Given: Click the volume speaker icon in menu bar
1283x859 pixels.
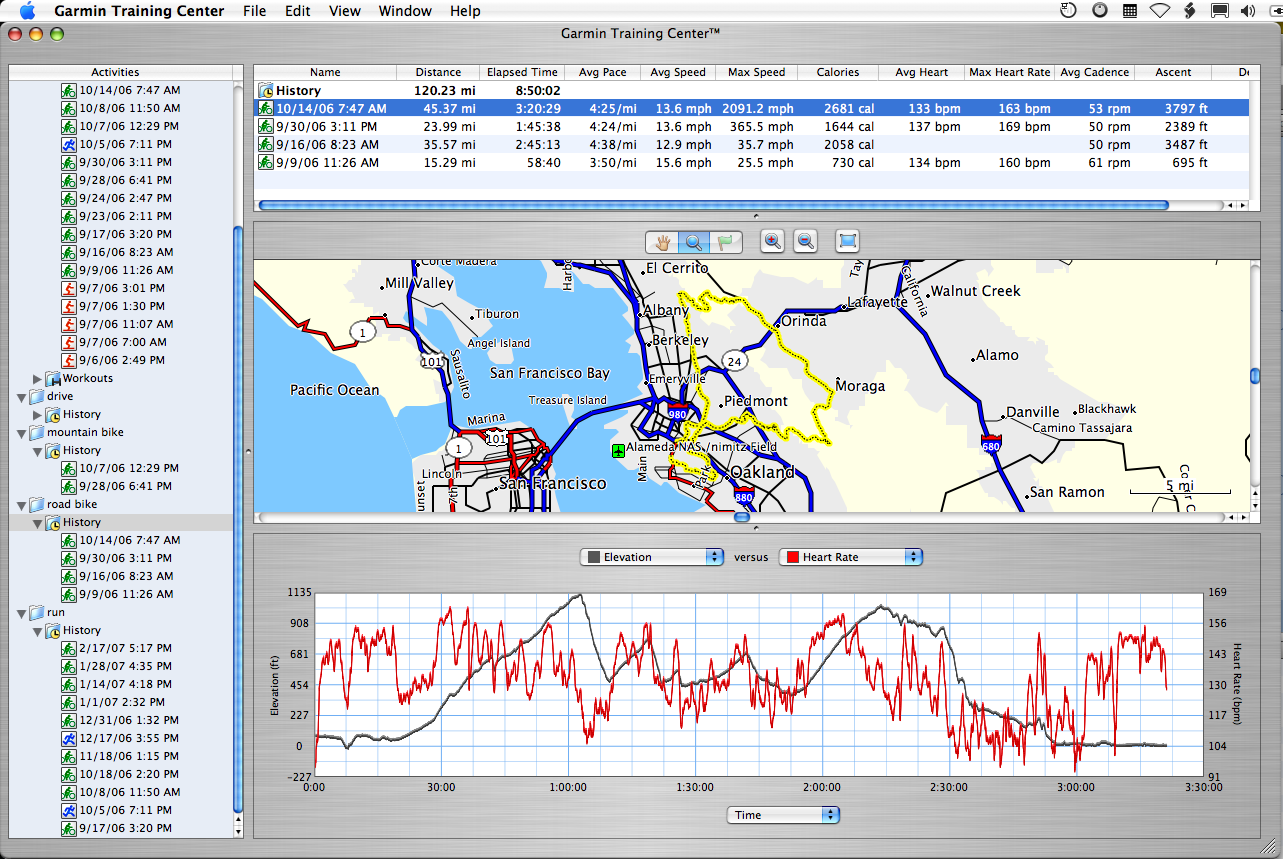Looking at the screenshot, I should 1247,11.
